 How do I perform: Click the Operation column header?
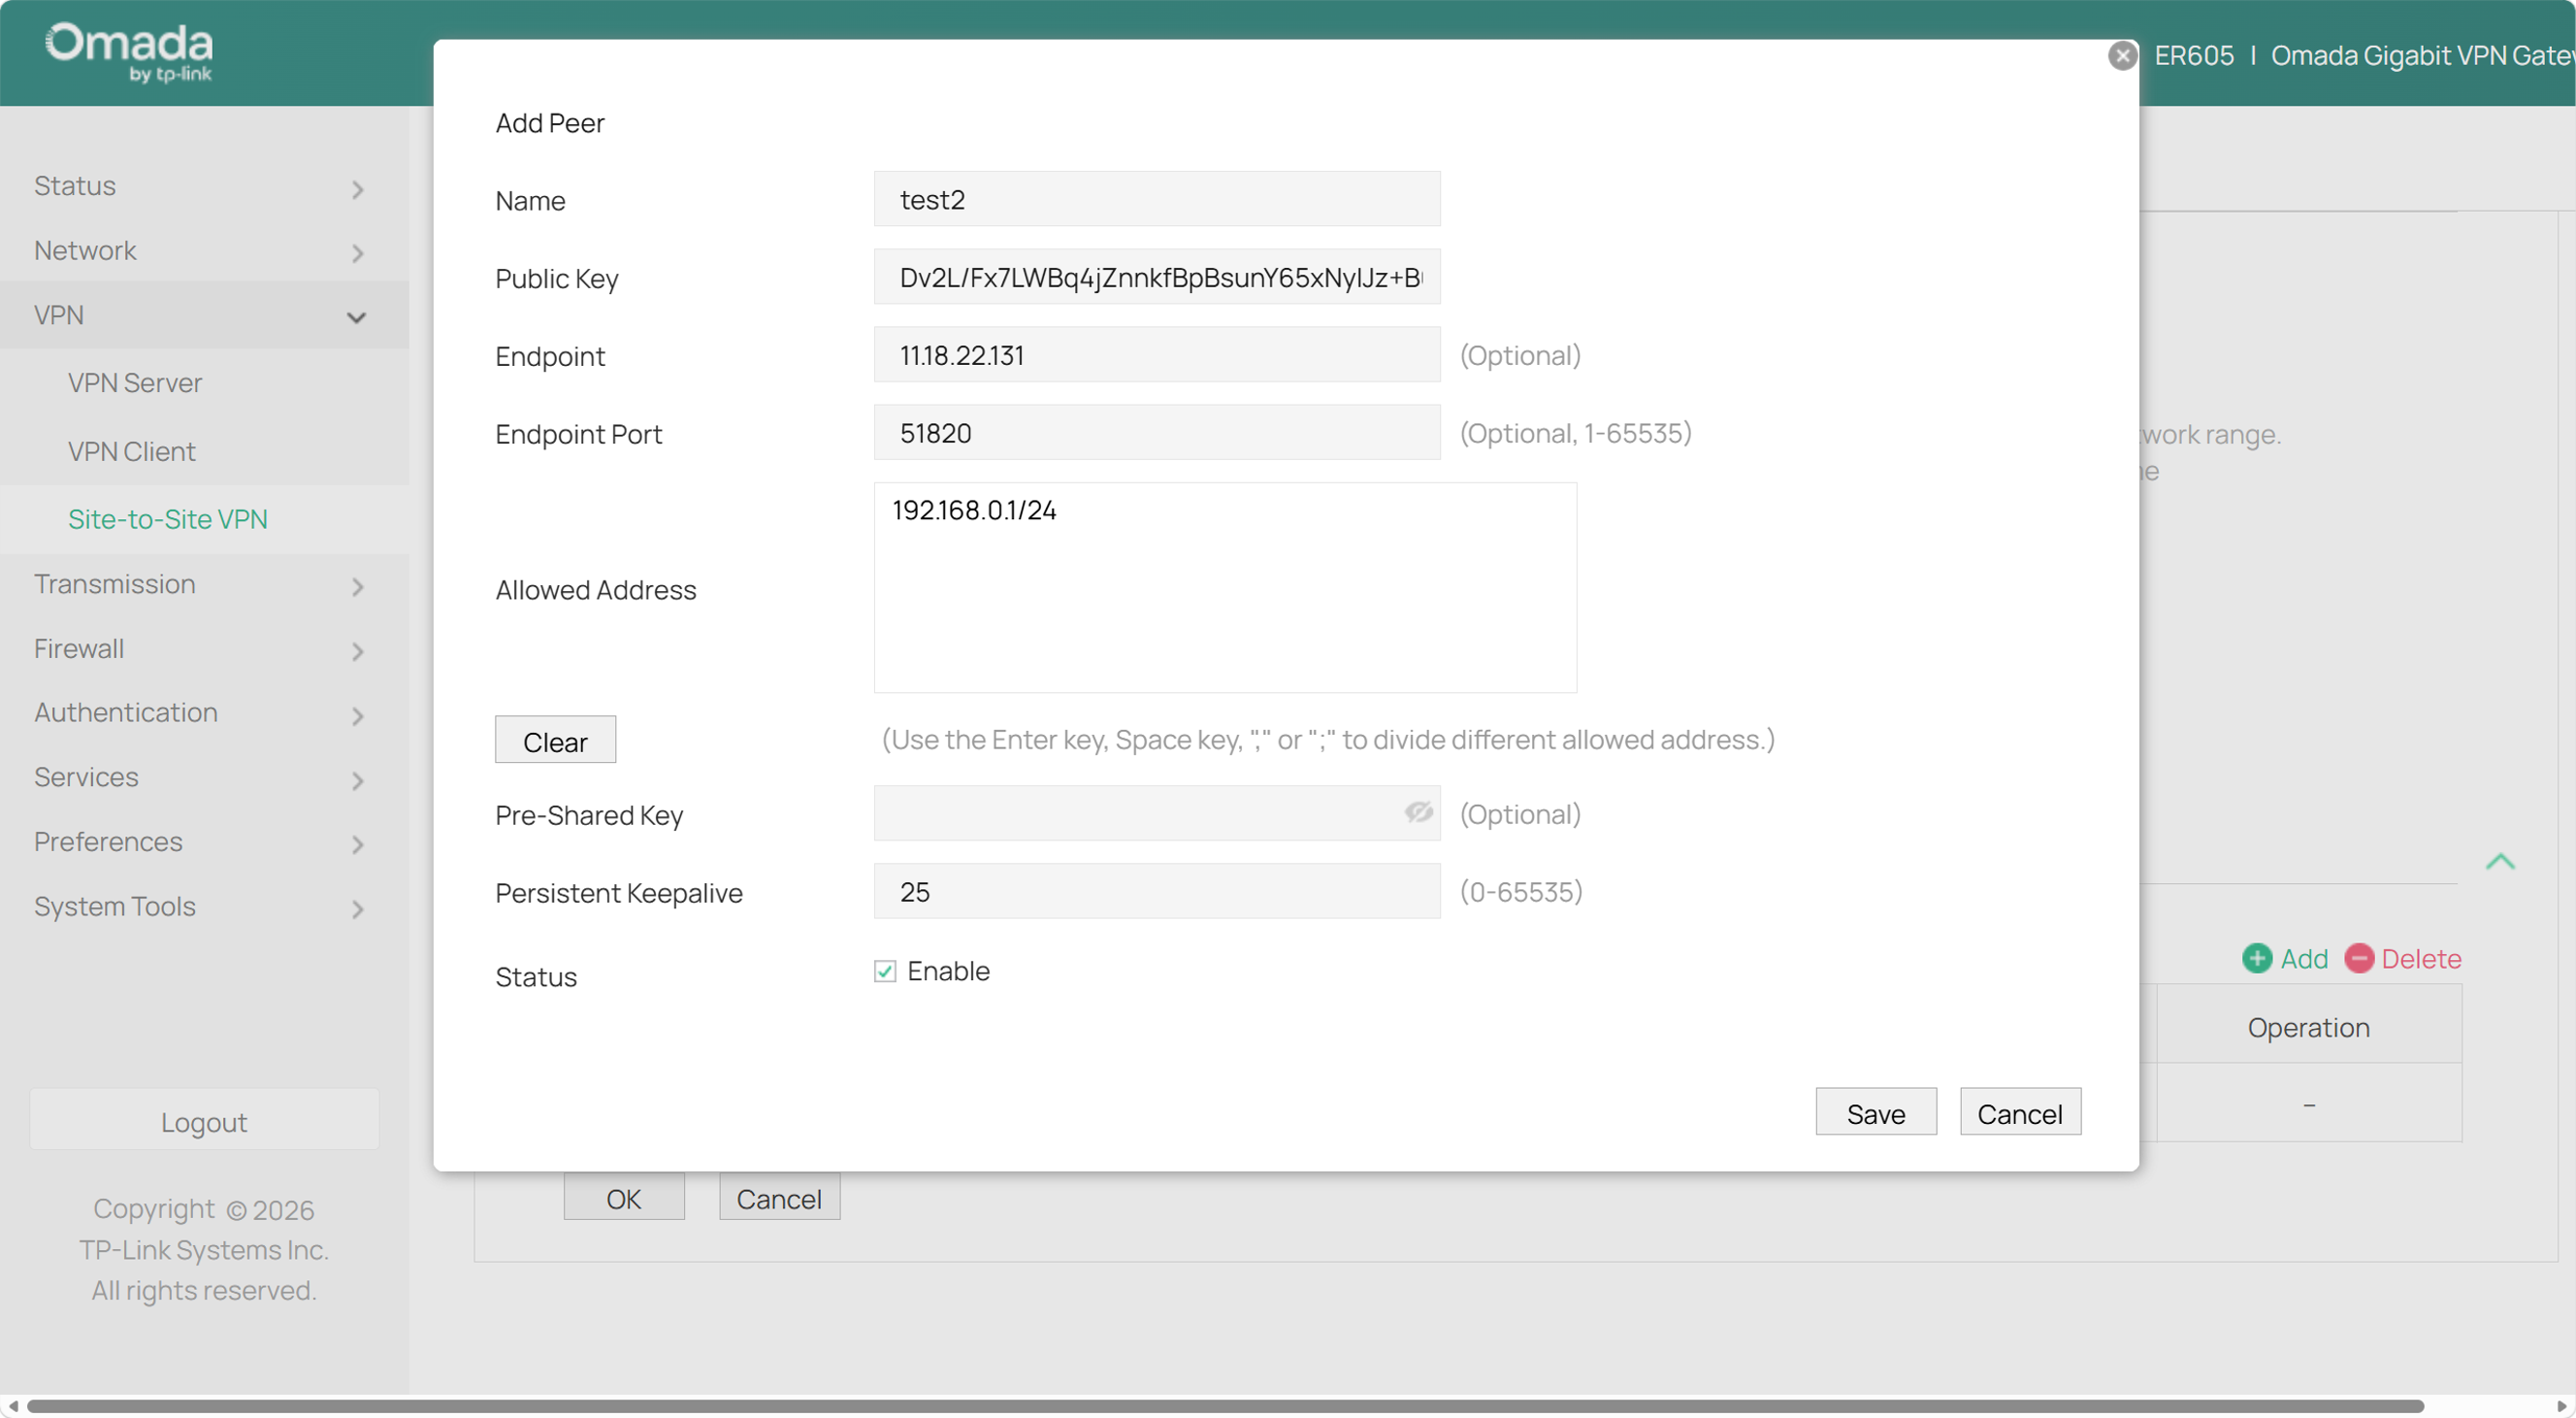click(2308, 1027)
